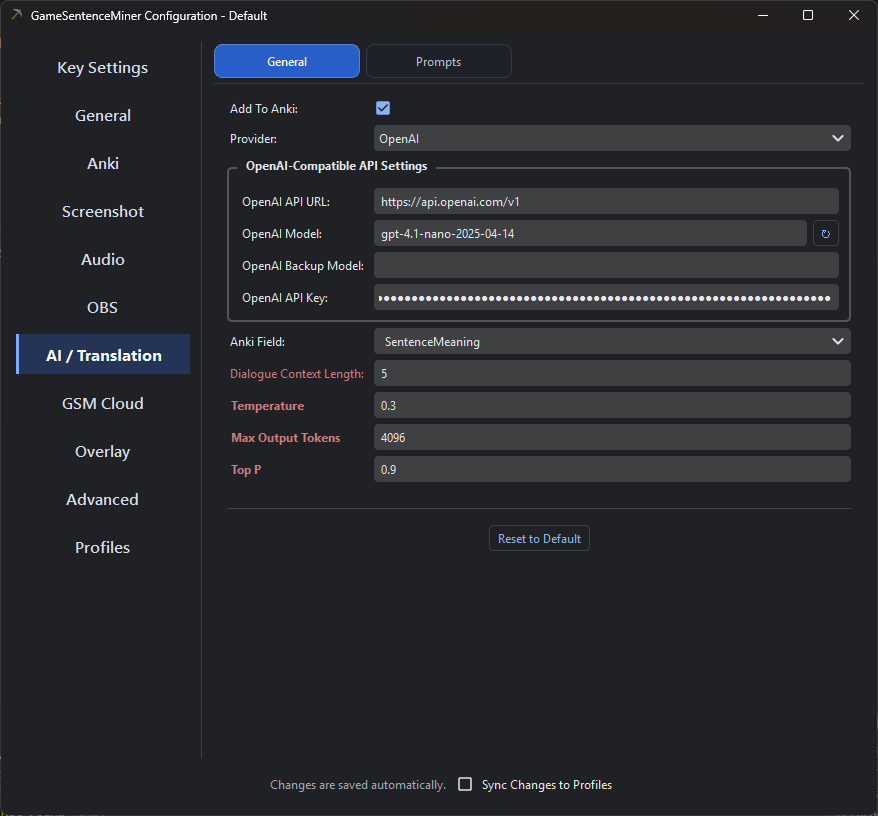Viewport: 878px width, 816px height.
Task: Switch to the Prompts tab
Action: pyautogui.click(x=438, y=62)
